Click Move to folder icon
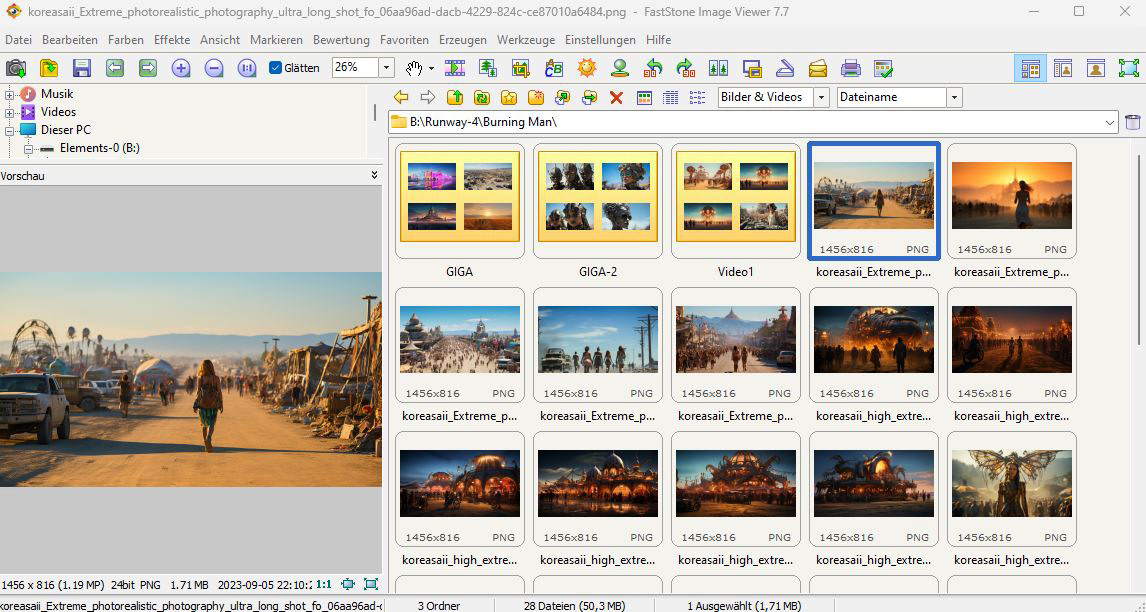The height and width of the screenshot is (612, 1146). click(590, 97)
